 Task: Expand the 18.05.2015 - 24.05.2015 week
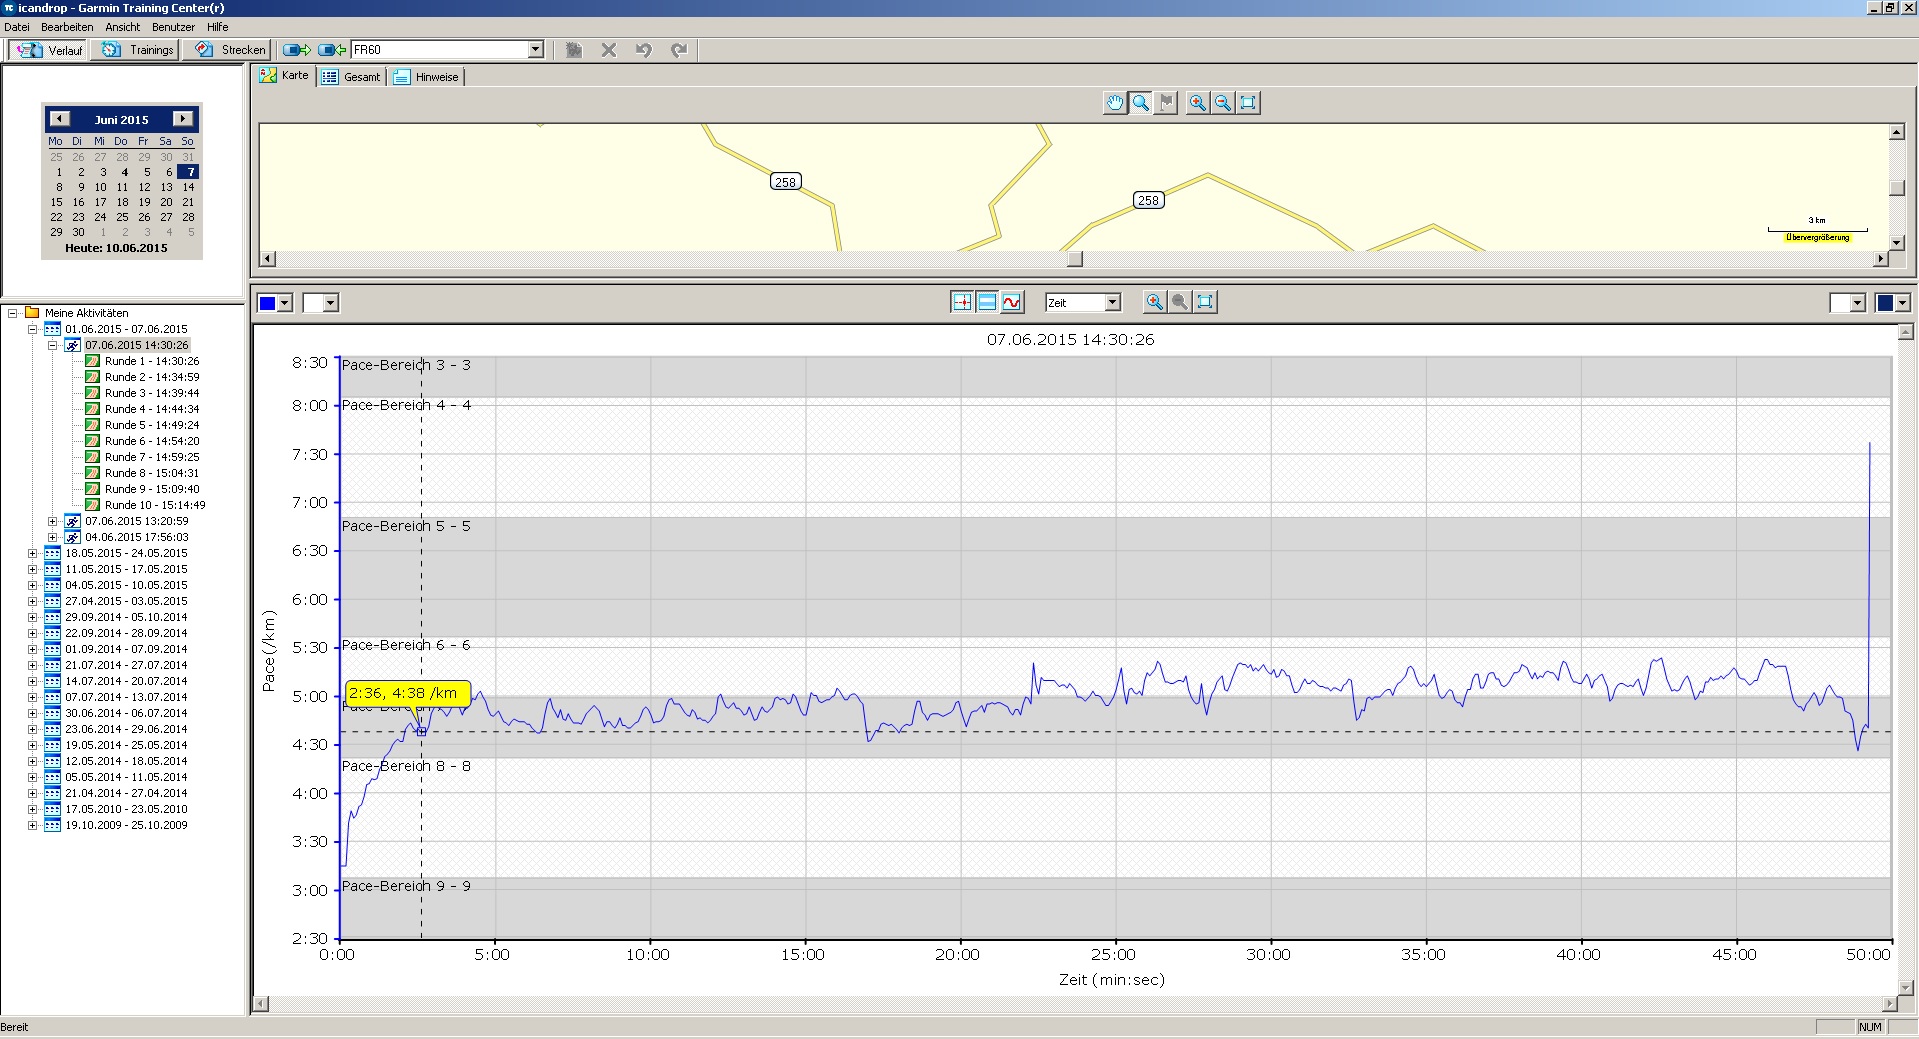(33, 553)
